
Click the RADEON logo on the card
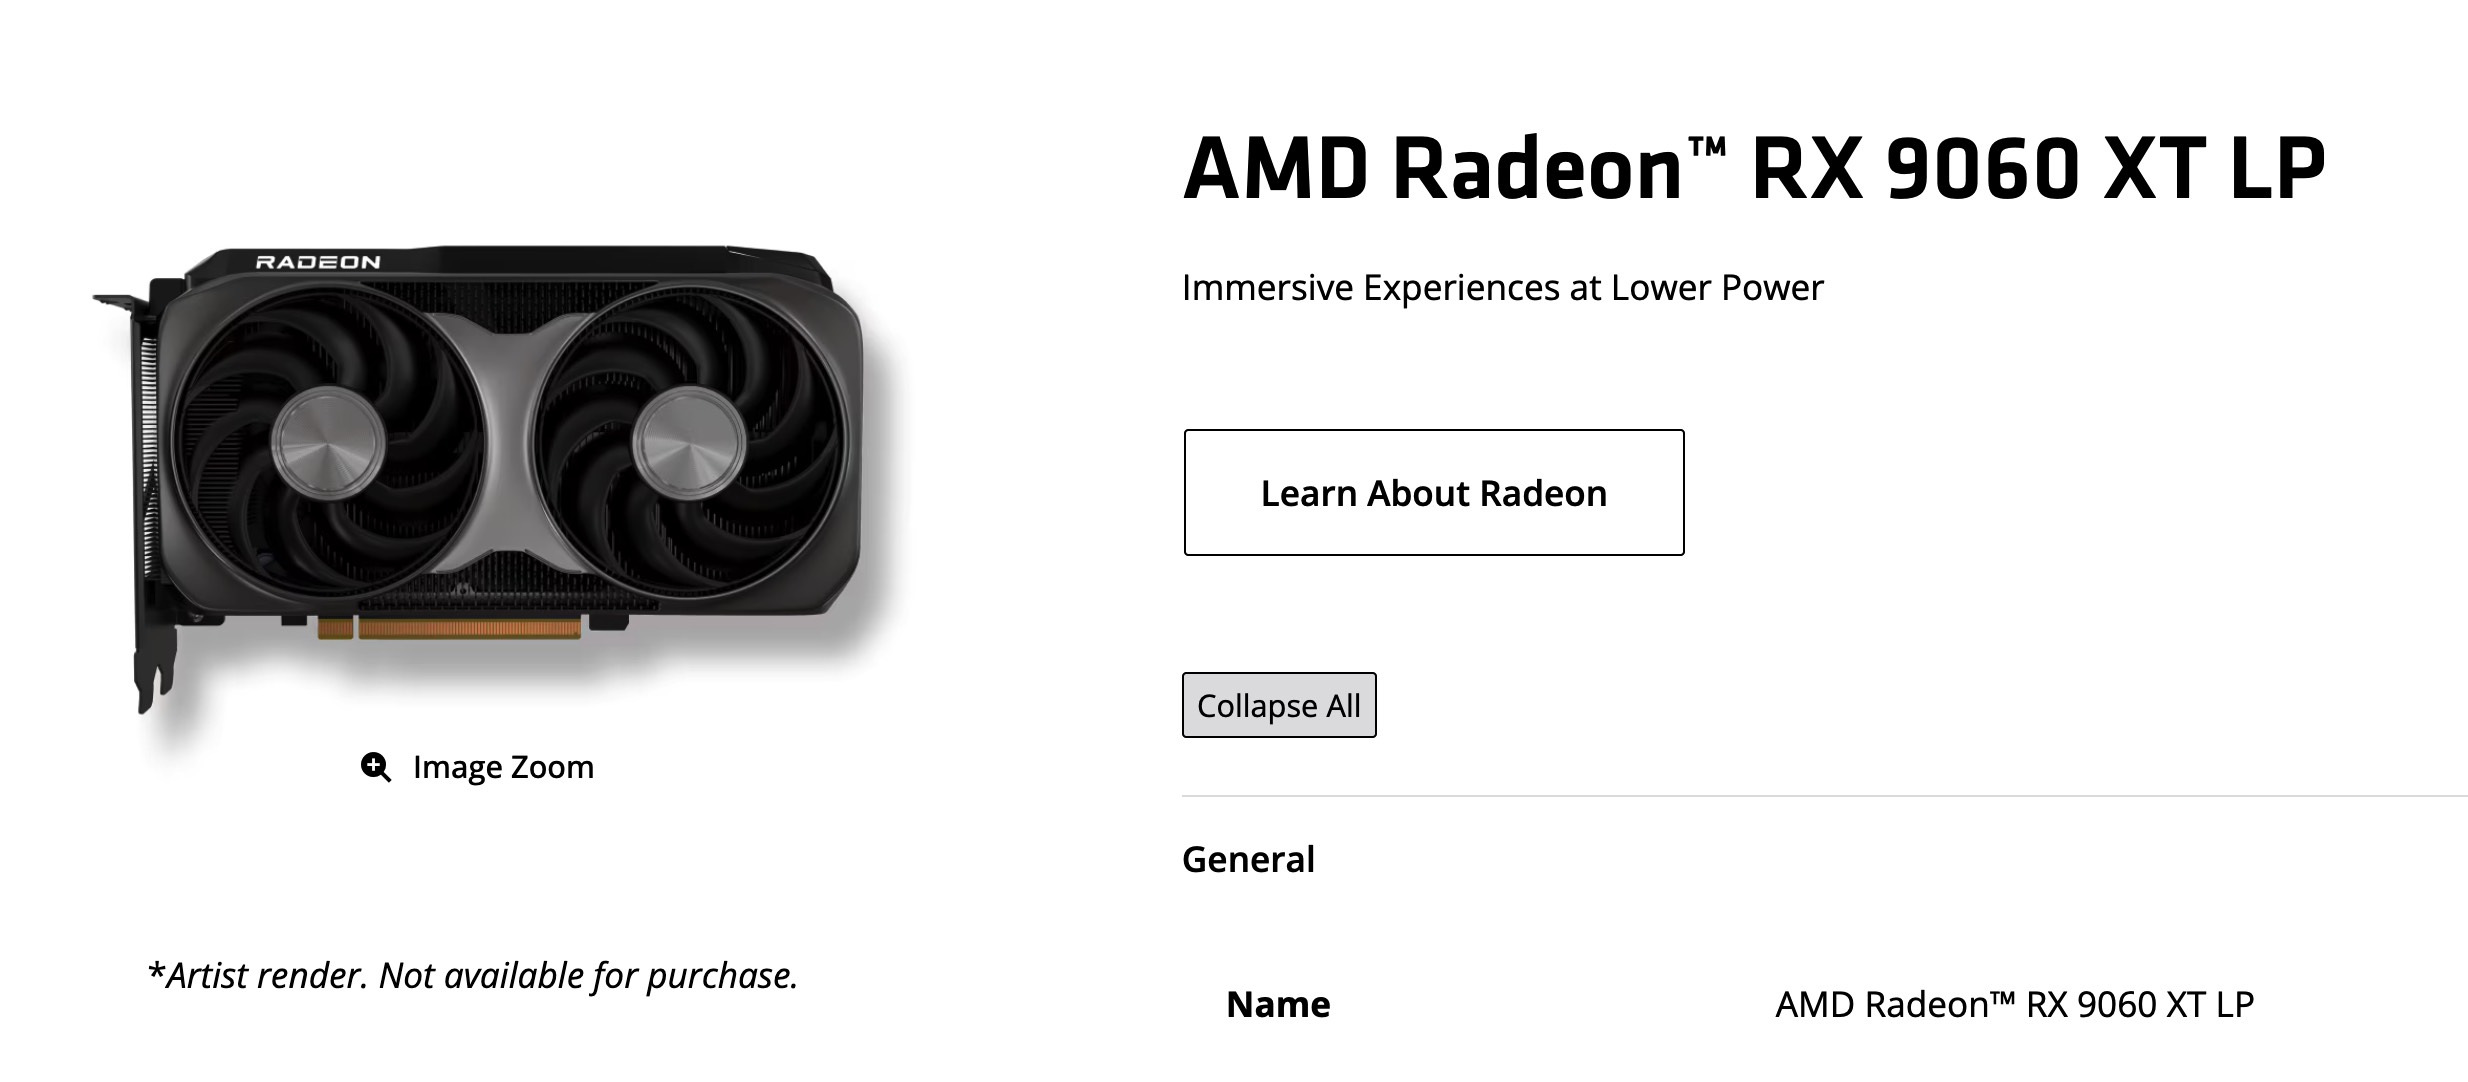click(318, 262)
